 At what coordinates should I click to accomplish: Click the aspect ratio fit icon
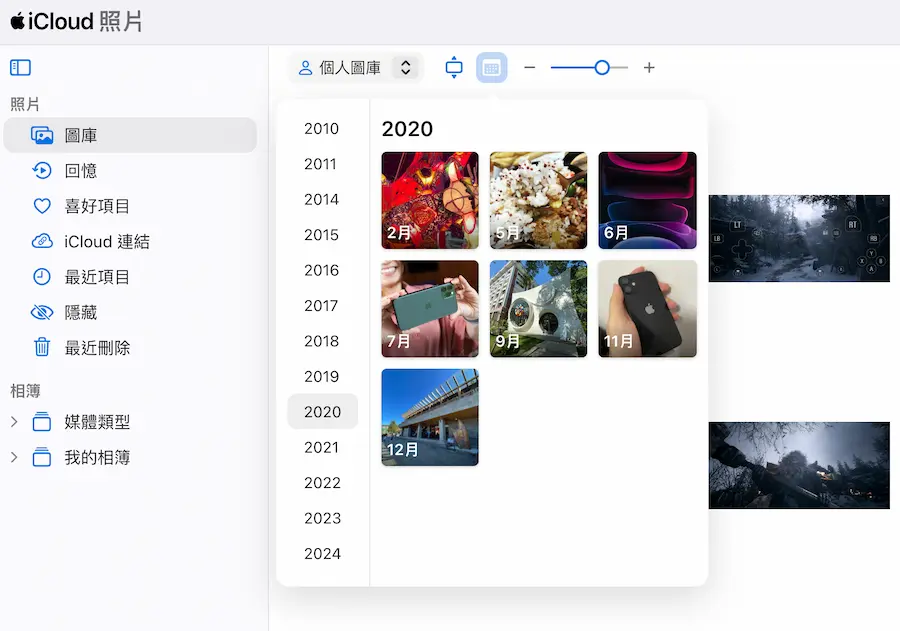coord(454,68)
